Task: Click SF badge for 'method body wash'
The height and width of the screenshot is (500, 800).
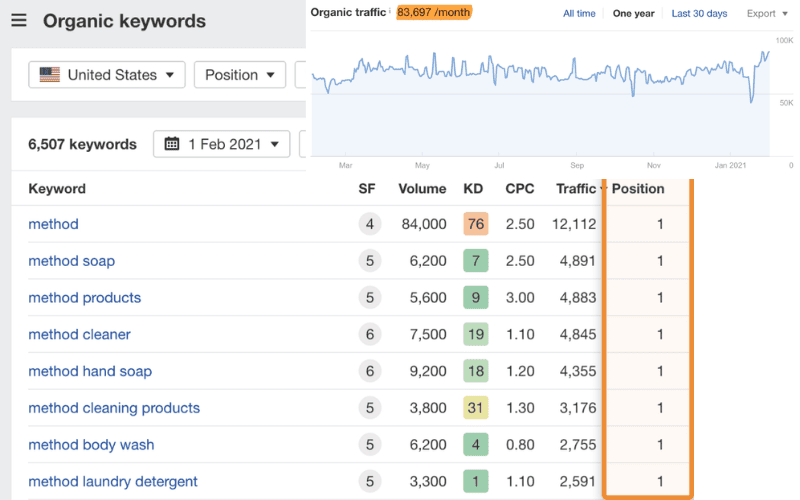Action: pos(370,444)
